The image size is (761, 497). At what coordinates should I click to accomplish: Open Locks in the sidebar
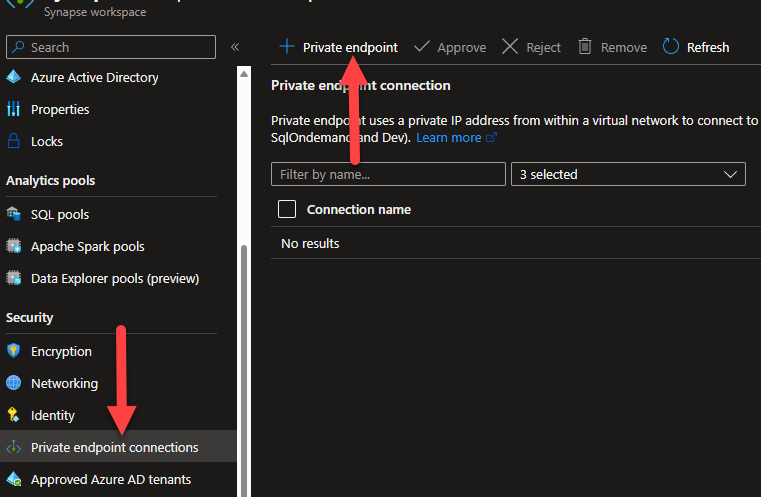(47, 141)
